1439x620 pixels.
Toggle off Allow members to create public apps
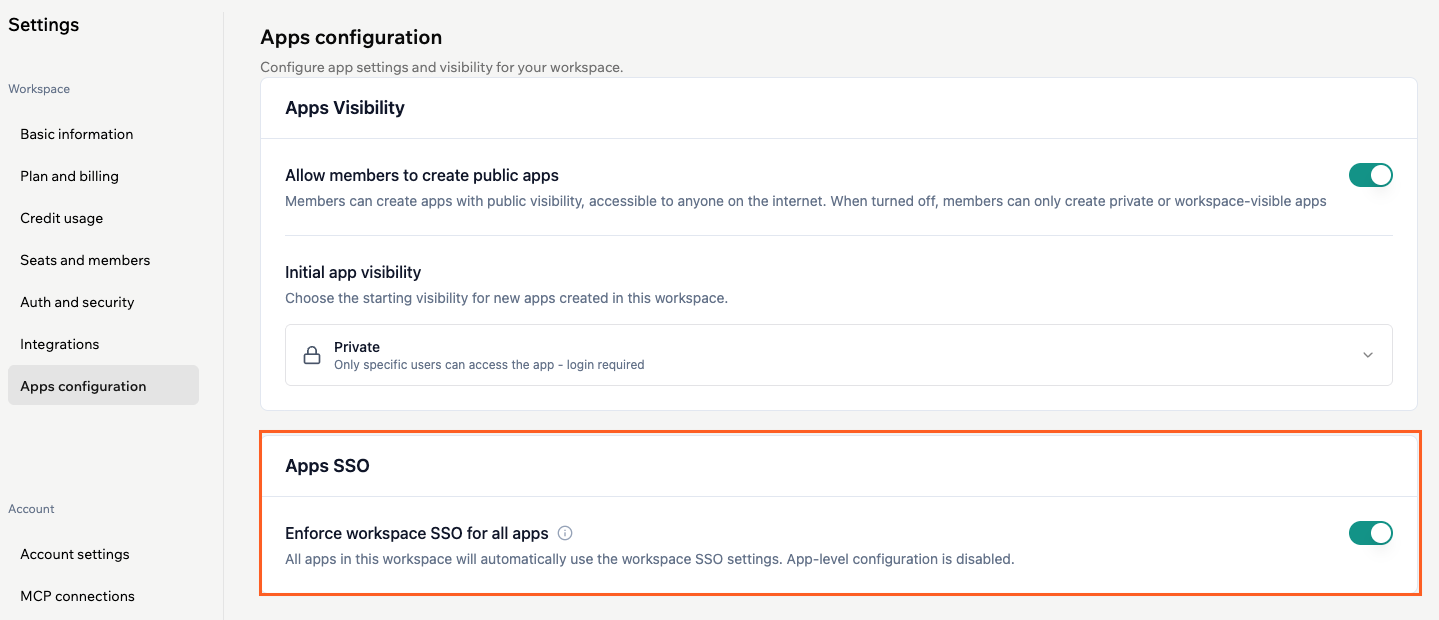(1371, 174)
